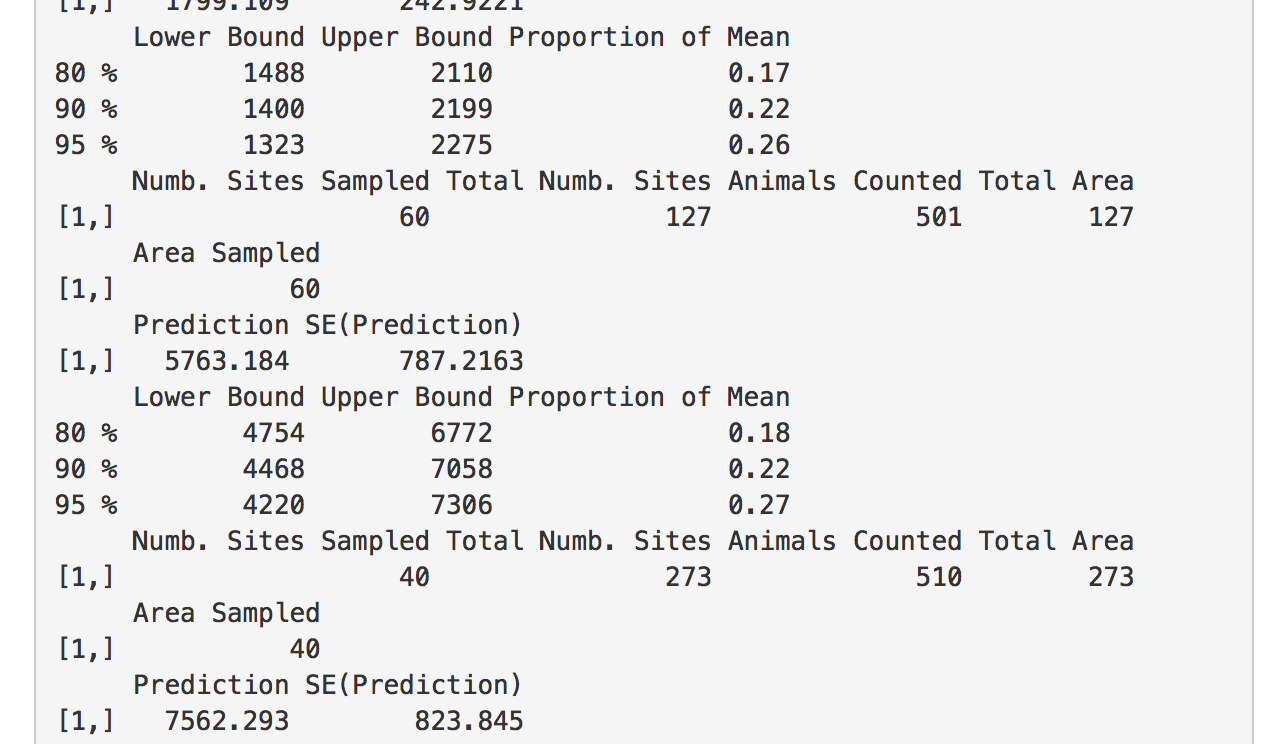The height and width of the screenshot is (744, 1272).
Task: Click the Numb. Sites Sampled value 40
Action: (415, 577)
